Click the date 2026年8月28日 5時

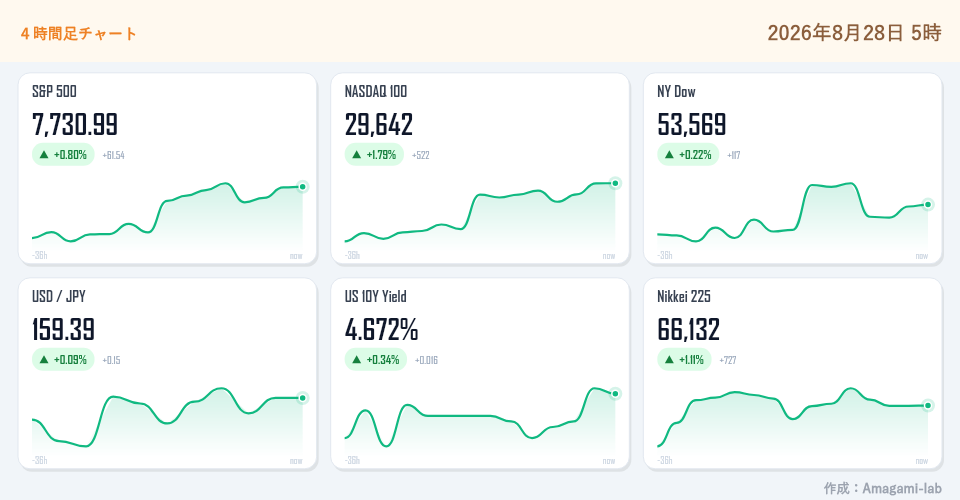coord(854,32)
